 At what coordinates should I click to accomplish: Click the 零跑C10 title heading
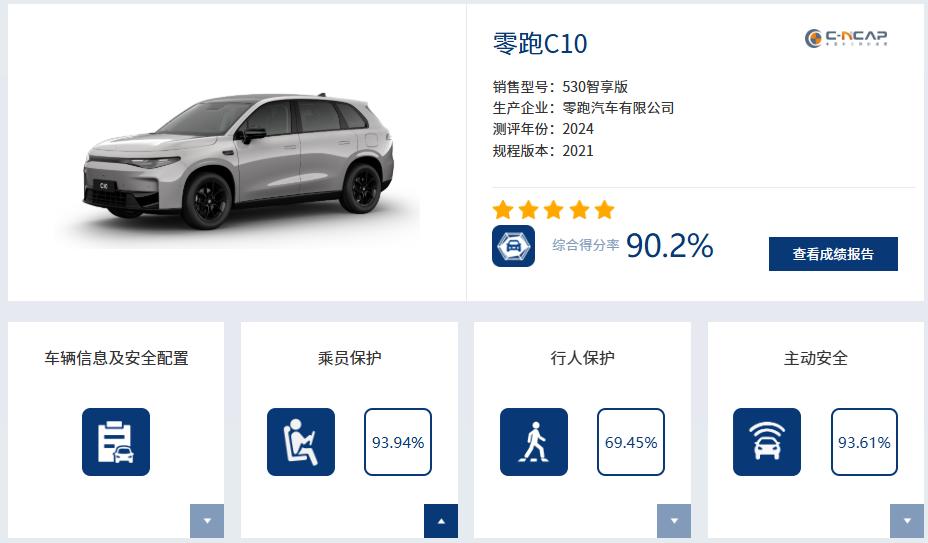pos(540,43)
